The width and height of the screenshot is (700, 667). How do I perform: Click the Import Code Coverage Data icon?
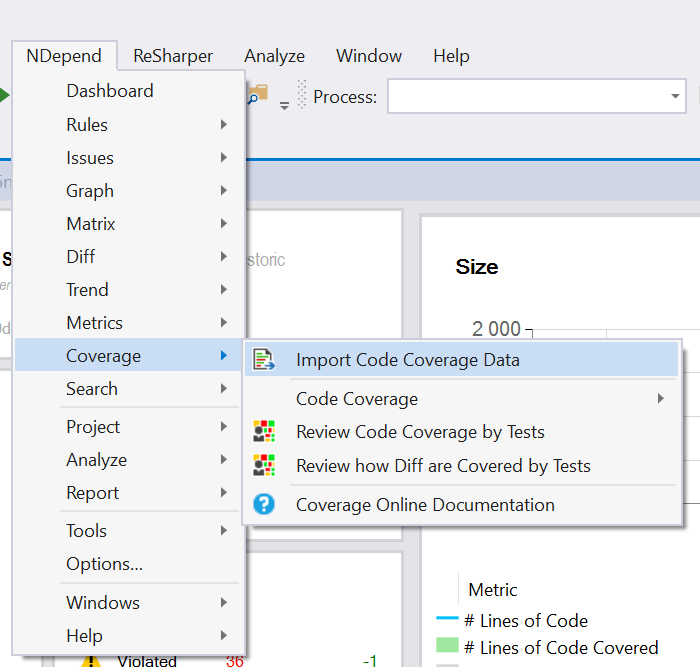point(264,360)
